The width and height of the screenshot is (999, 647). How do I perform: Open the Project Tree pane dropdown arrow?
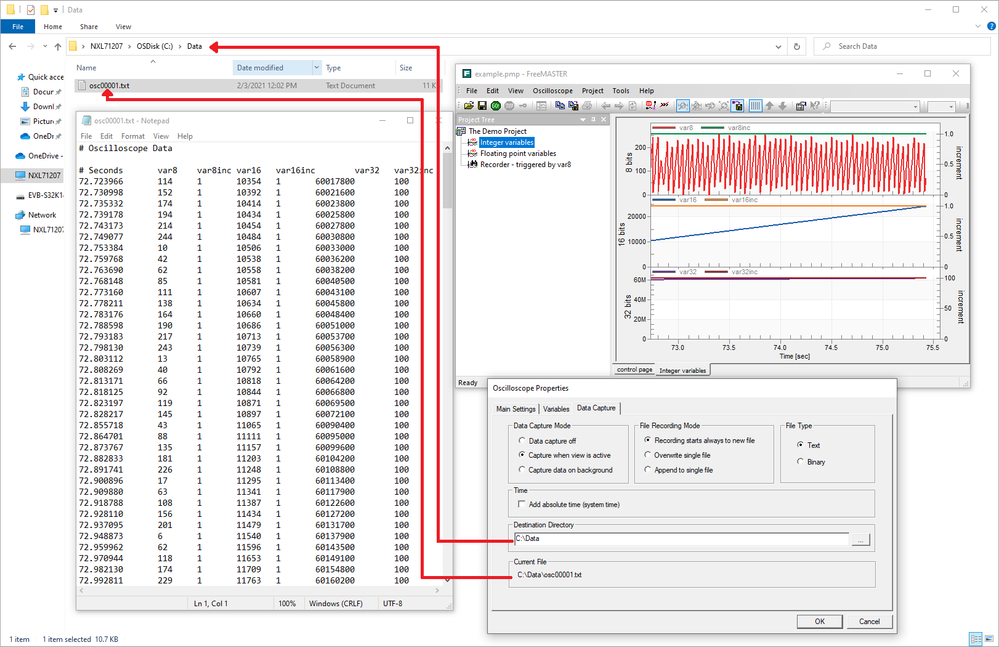[x=582, y=120]
